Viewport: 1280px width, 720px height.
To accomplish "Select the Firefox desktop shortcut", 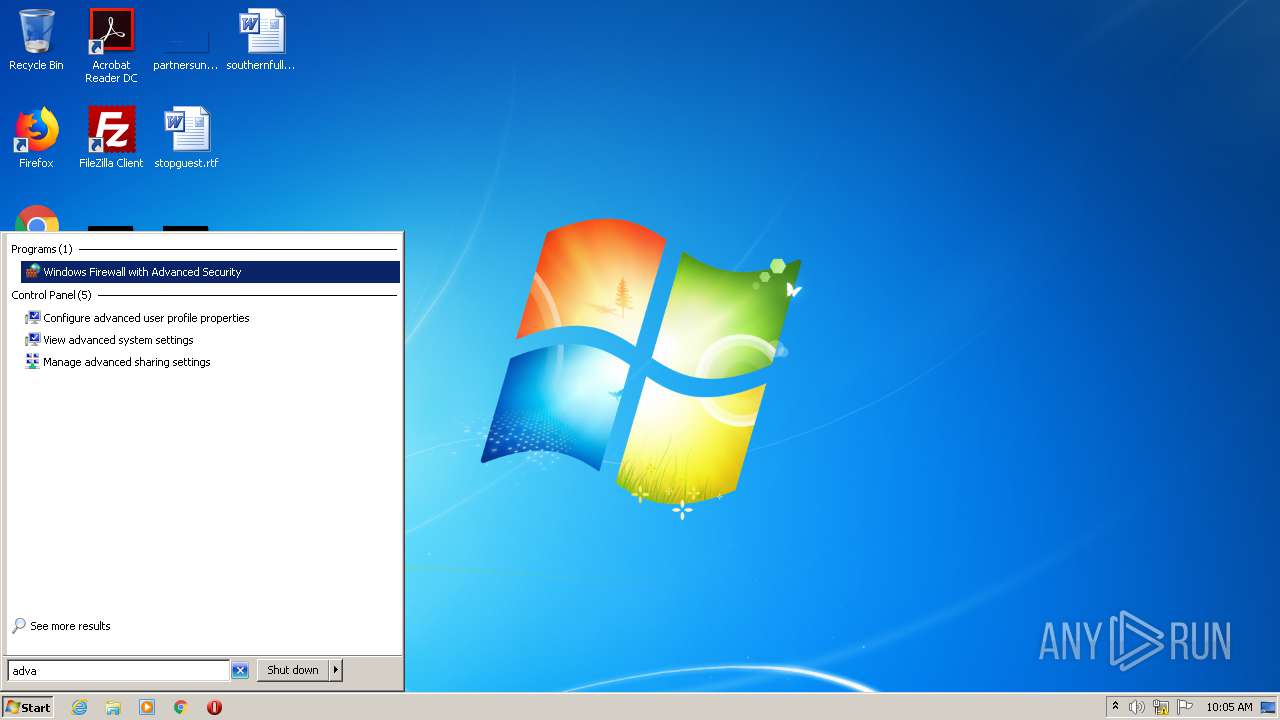I will [x=36, y=137].
